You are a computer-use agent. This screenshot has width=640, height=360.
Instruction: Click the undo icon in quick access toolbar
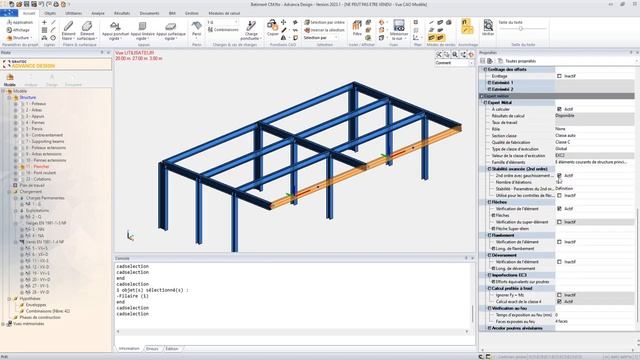[x=41, y=4]
